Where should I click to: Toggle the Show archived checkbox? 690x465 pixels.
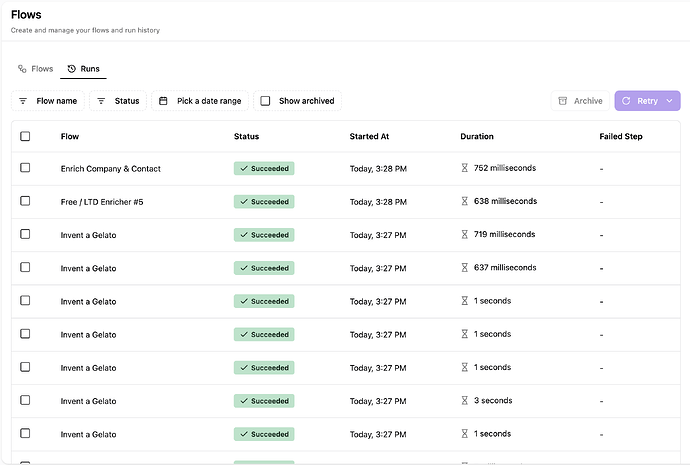[265, 101]
